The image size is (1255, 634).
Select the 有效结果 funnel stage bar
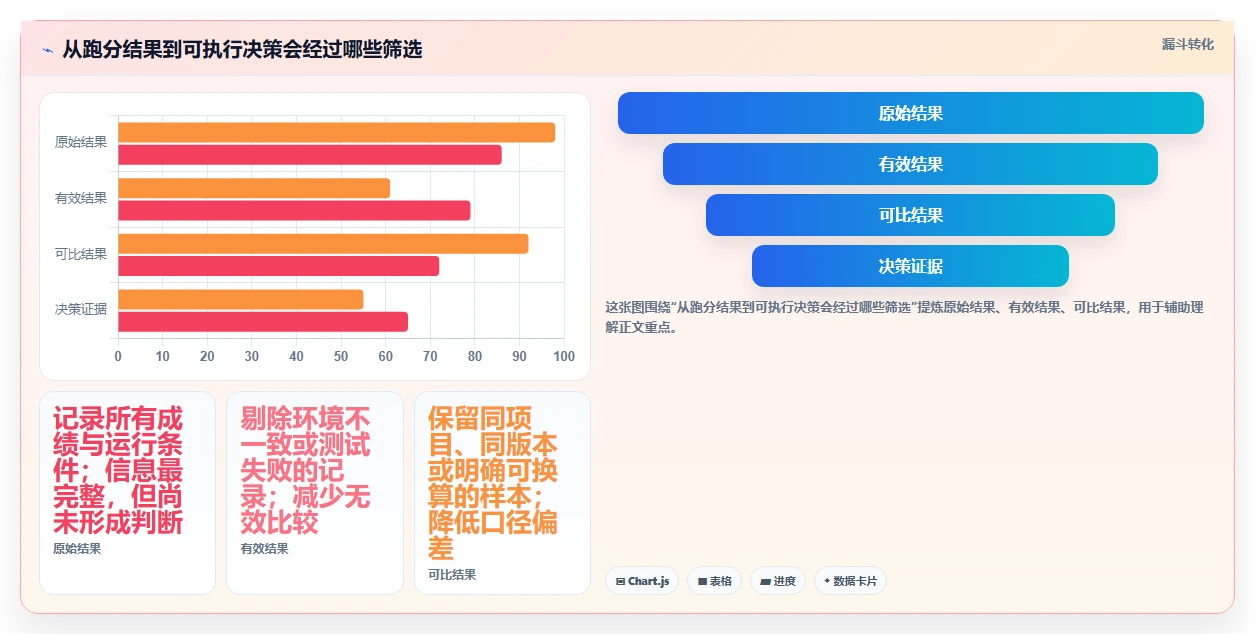tap(910, 164)
